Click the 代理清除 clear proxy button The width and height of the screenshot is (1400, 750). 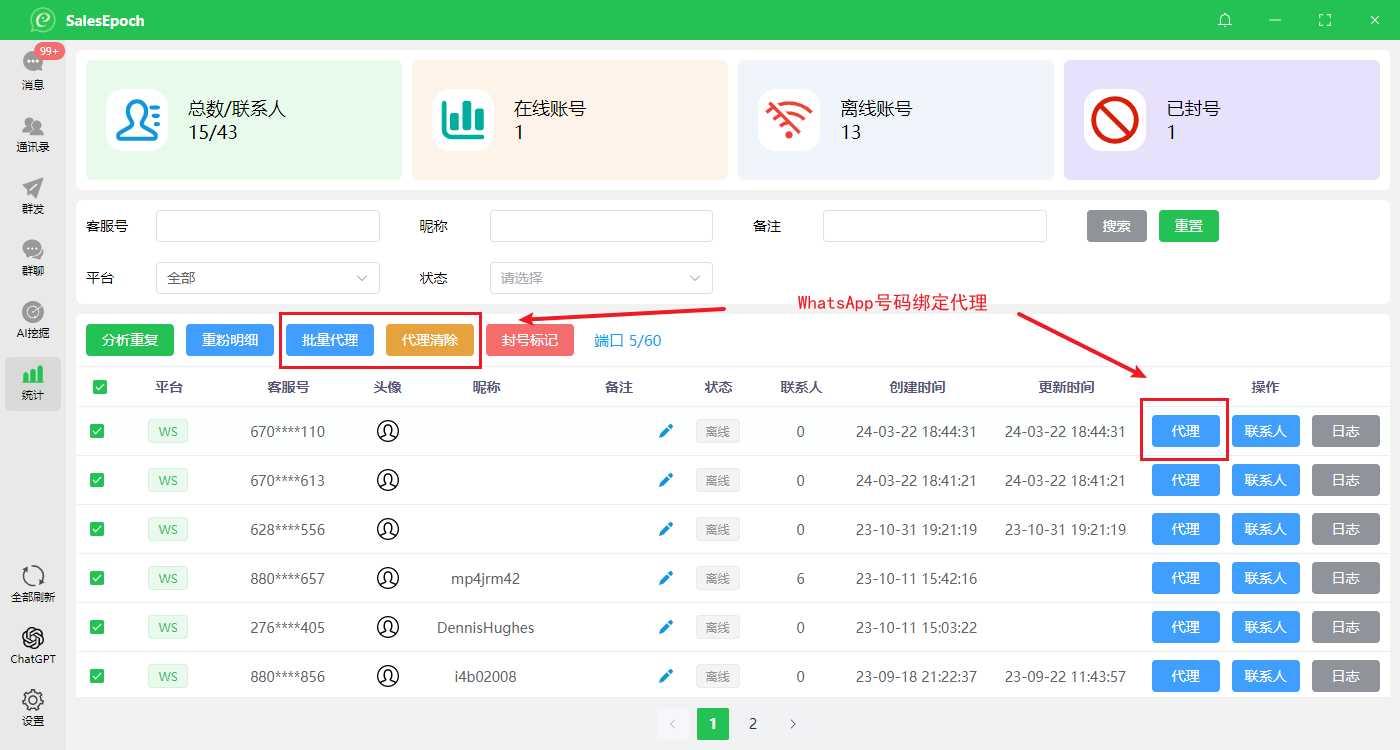click(430, 340)
